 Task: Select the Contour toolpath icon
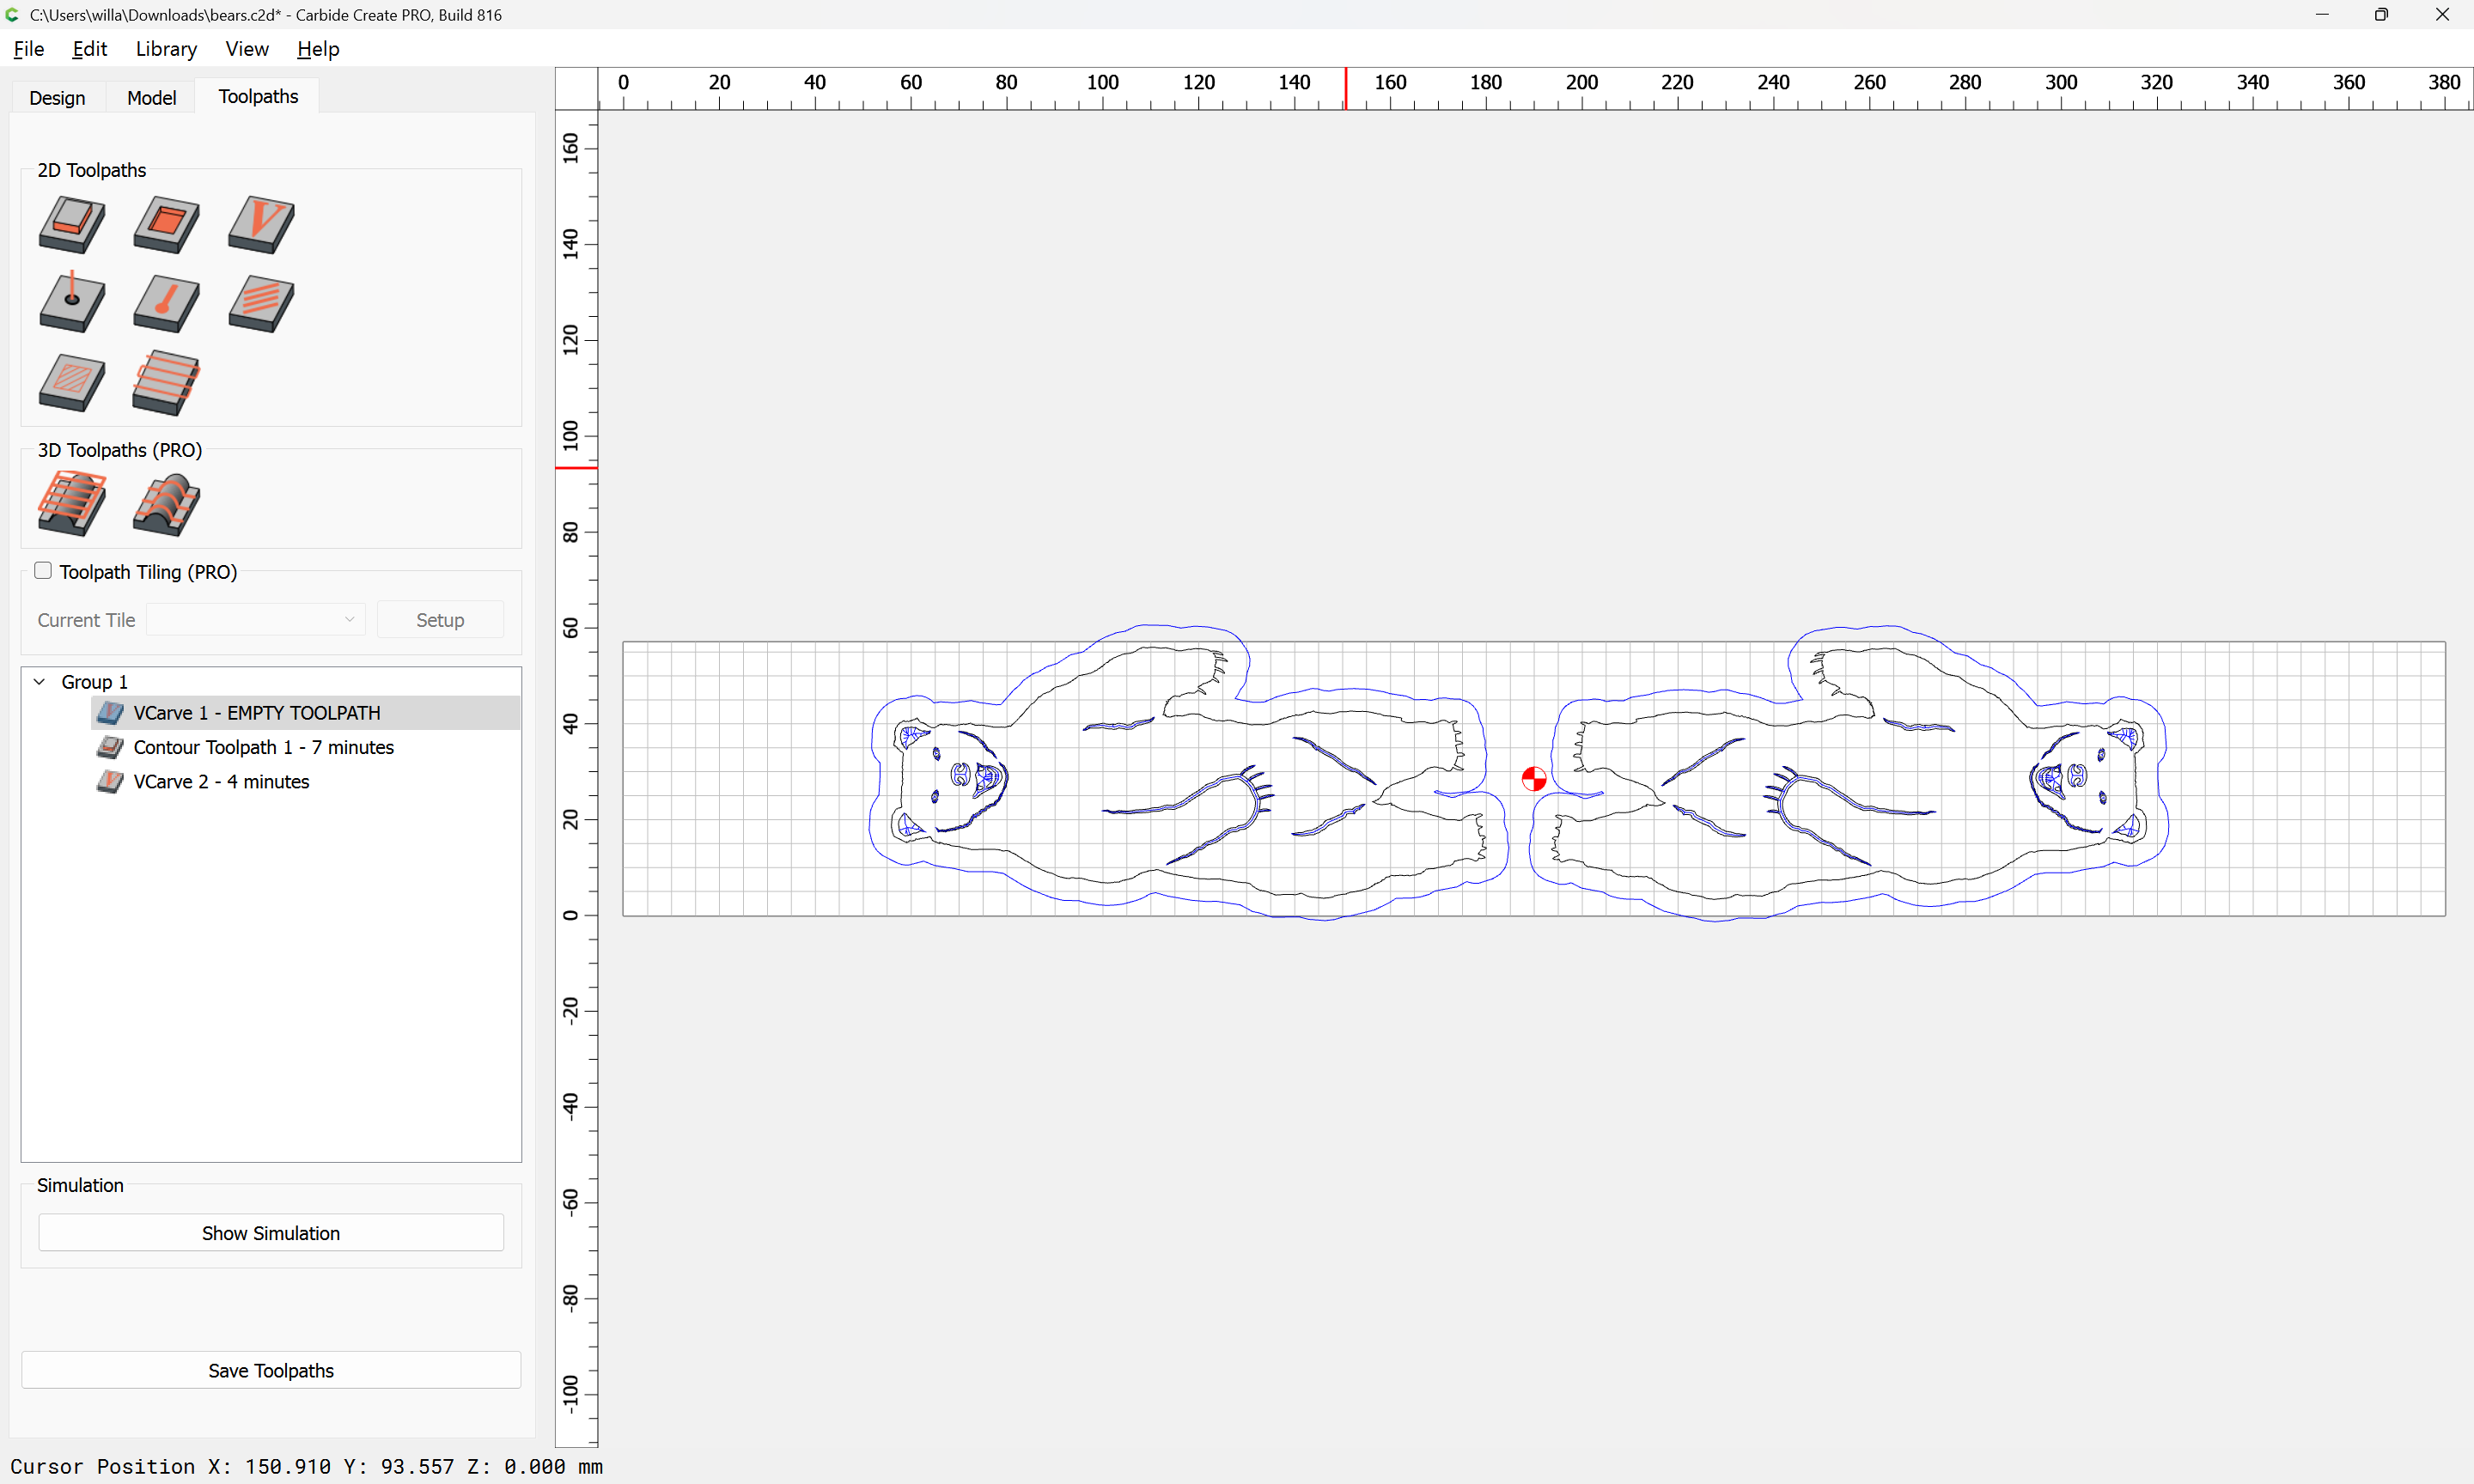[x=71, y=224]
